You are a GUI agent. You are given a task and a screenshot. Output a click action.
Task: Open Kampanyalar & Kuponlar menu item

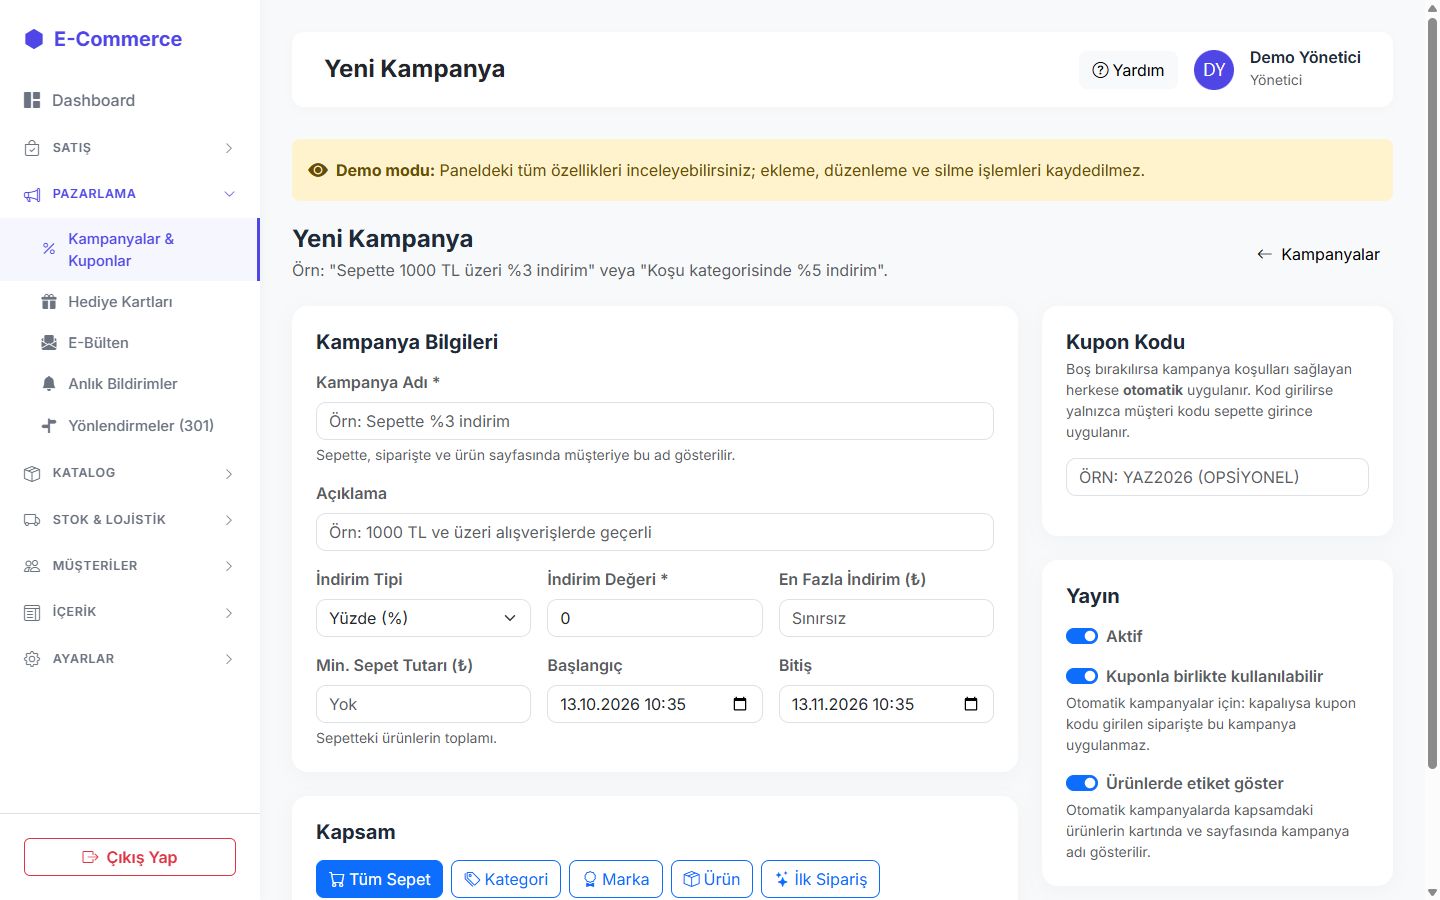(x=129, y=249)
